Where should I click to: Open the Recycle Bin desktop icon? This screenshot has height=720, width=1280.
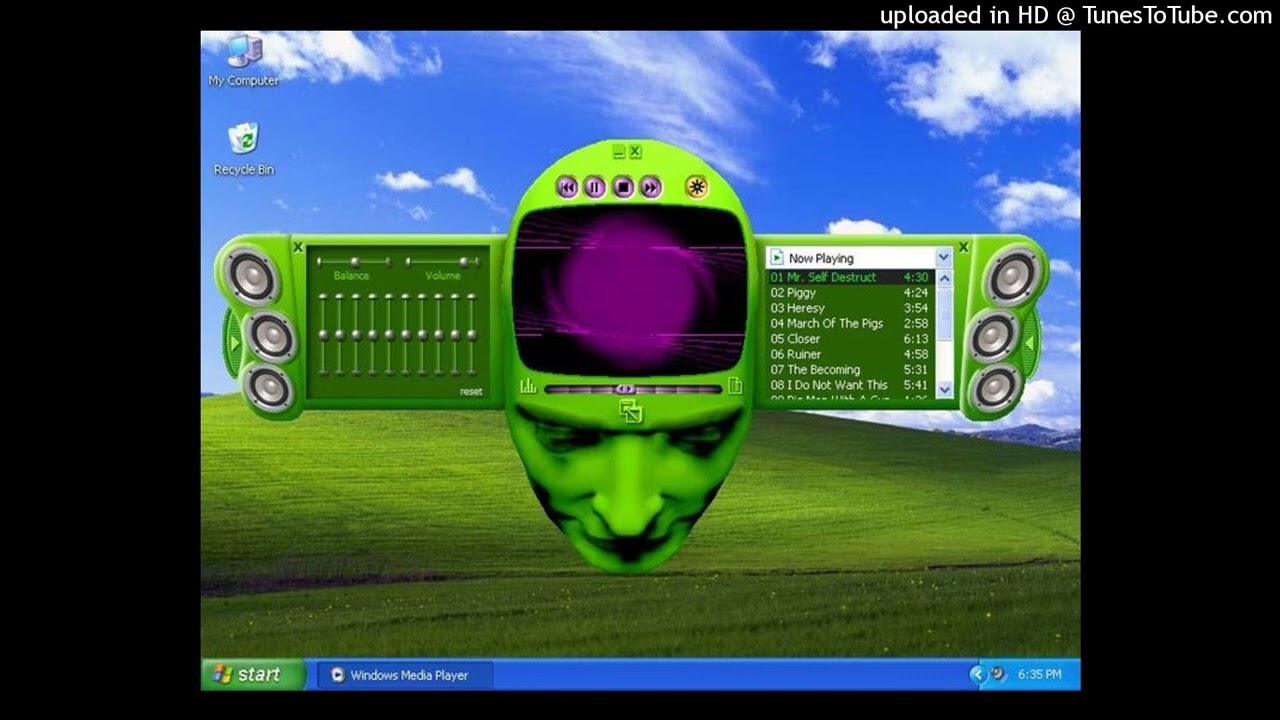coord(244,149)
